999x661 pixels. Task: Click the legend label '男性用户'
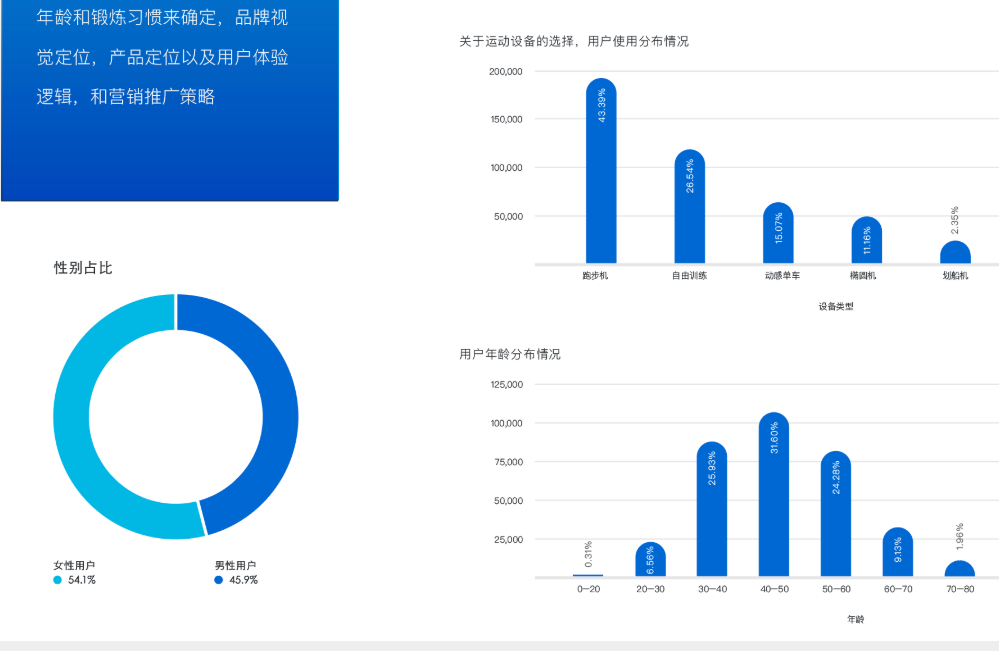coord(235,565)
